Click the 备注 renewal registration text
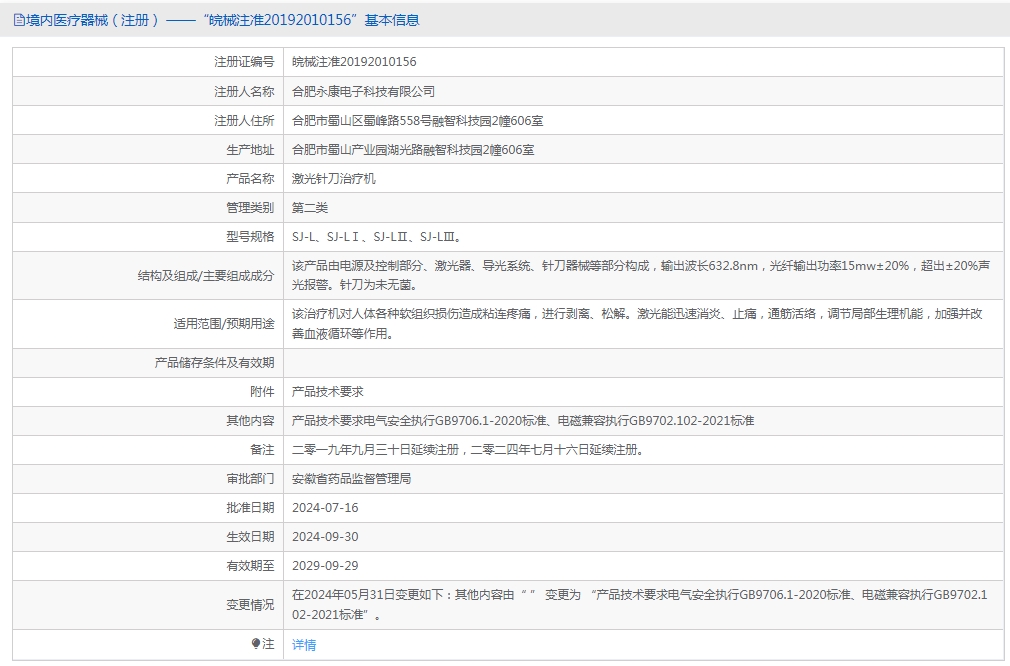 [x=467, y=450]
